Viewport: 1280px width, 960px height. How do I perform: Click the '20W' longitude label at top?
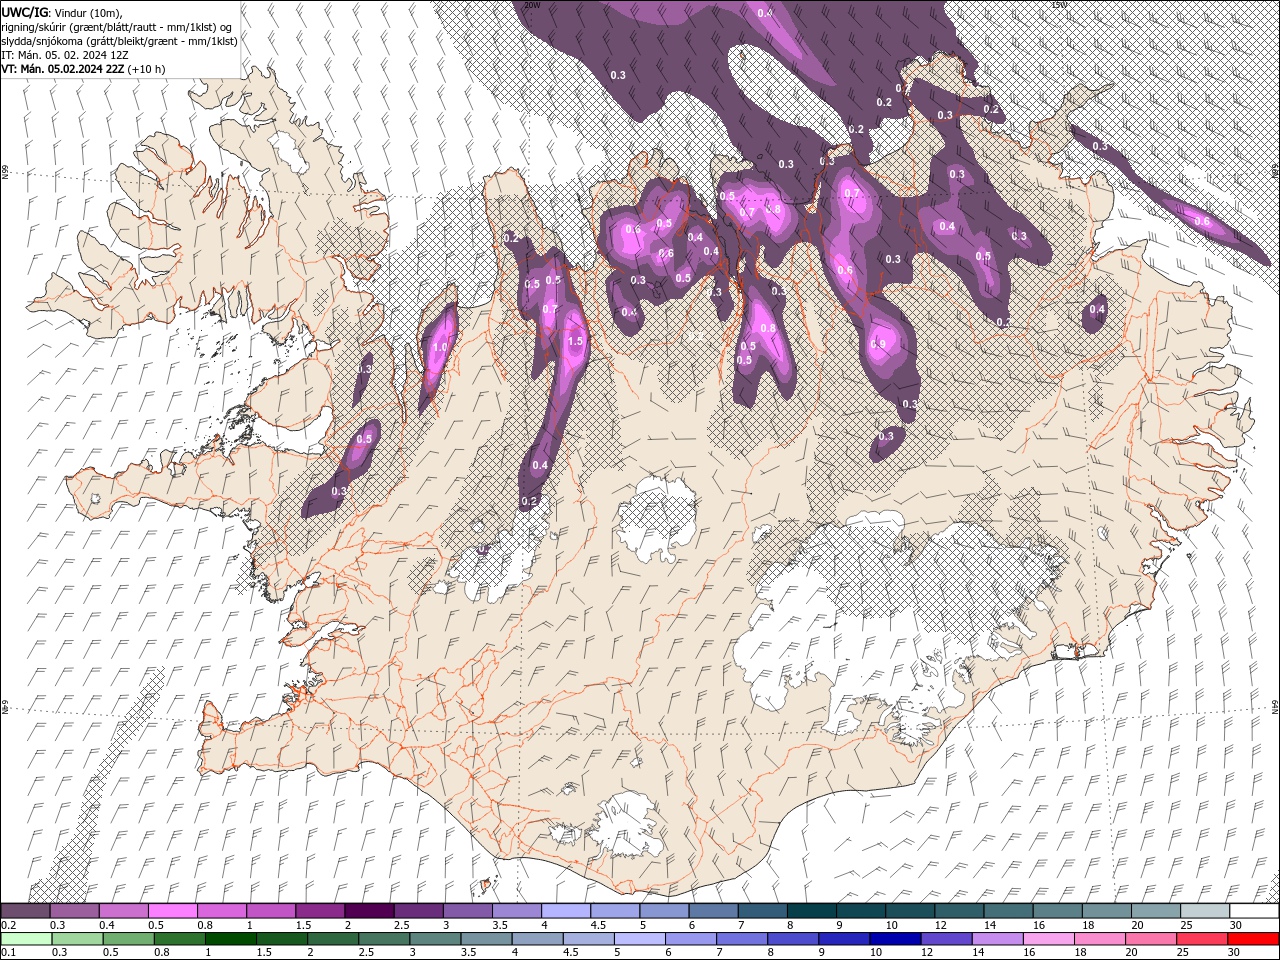[x=531, y=5]
